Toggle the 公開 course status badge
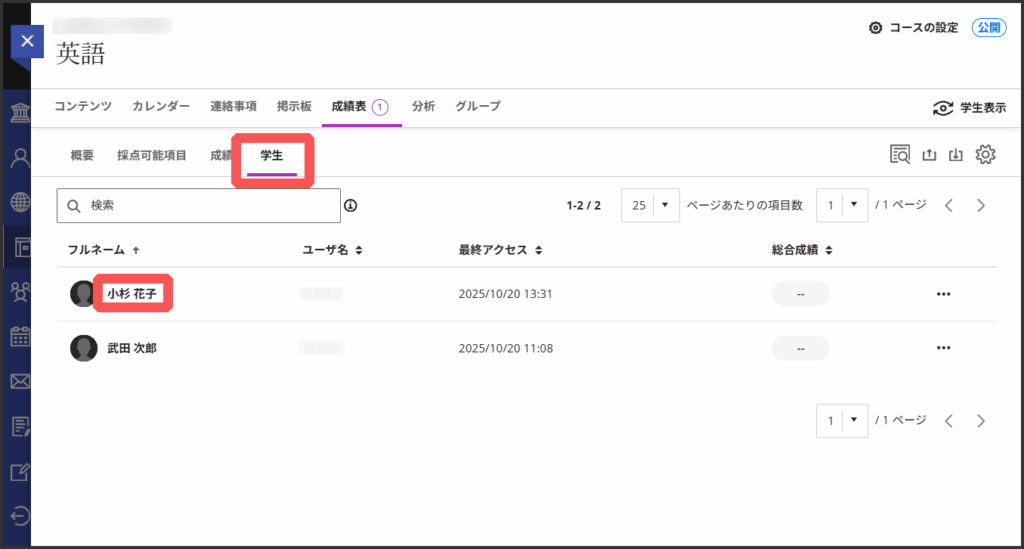1024x549 pixels. (x=988, y=28)
